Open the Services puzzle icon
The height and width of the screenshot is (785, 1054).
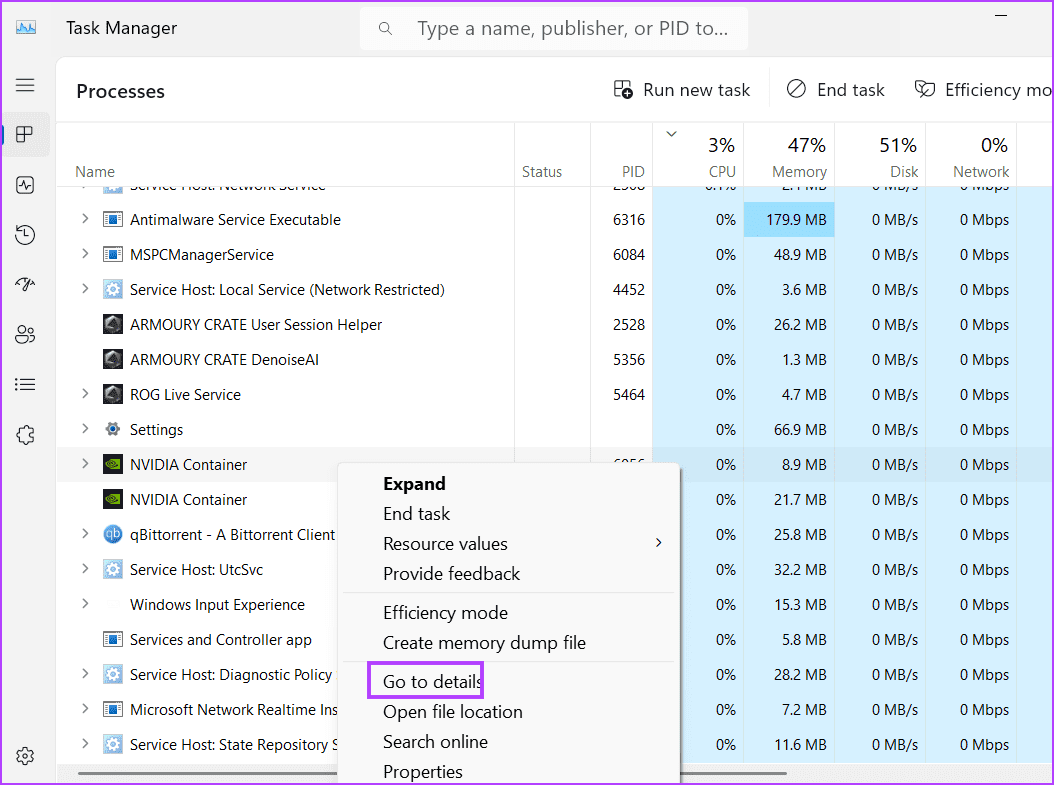pos(25,435)
